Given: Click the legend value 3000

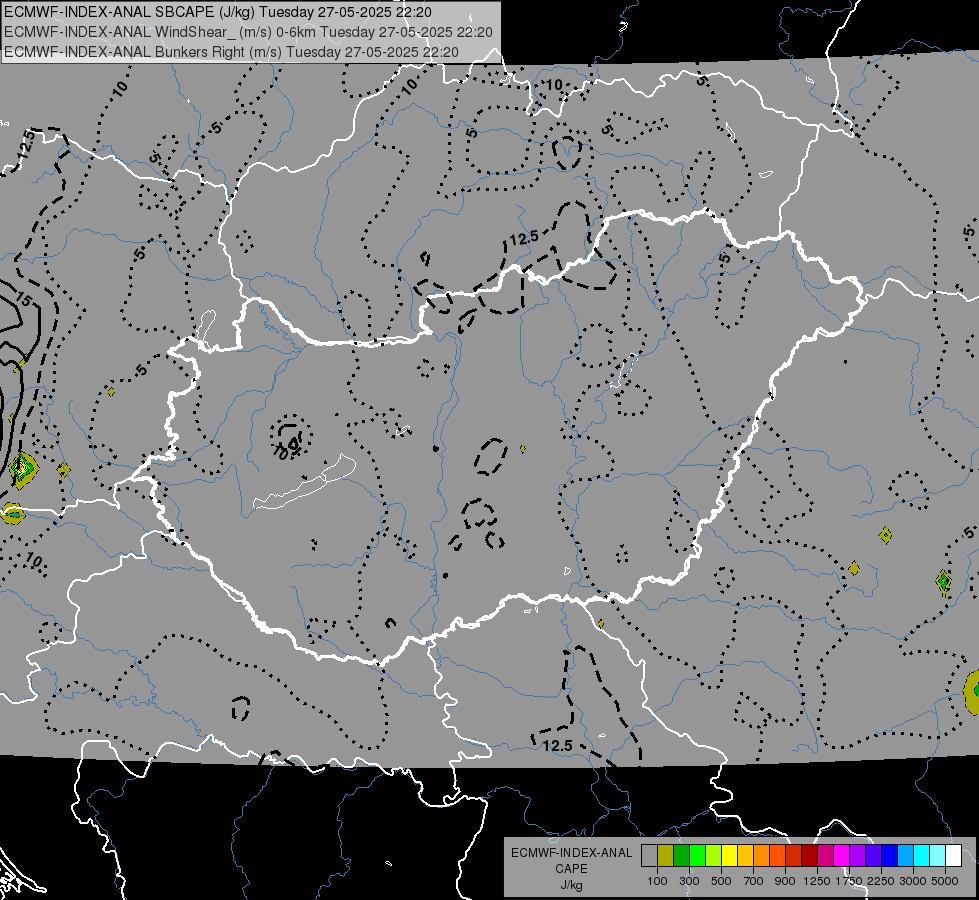Looking at the screenshot, I should click(x=913, y=881).
